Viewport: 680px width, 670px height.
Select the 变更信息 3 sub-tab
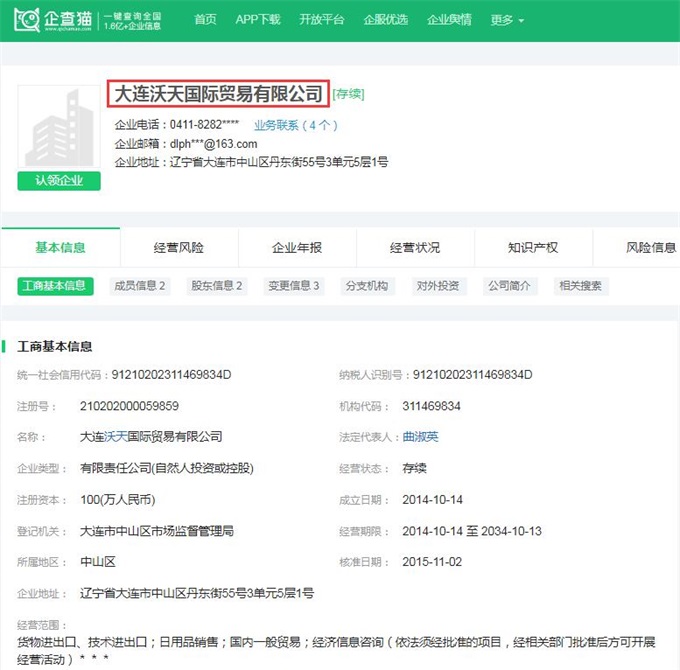coord(294,286)
